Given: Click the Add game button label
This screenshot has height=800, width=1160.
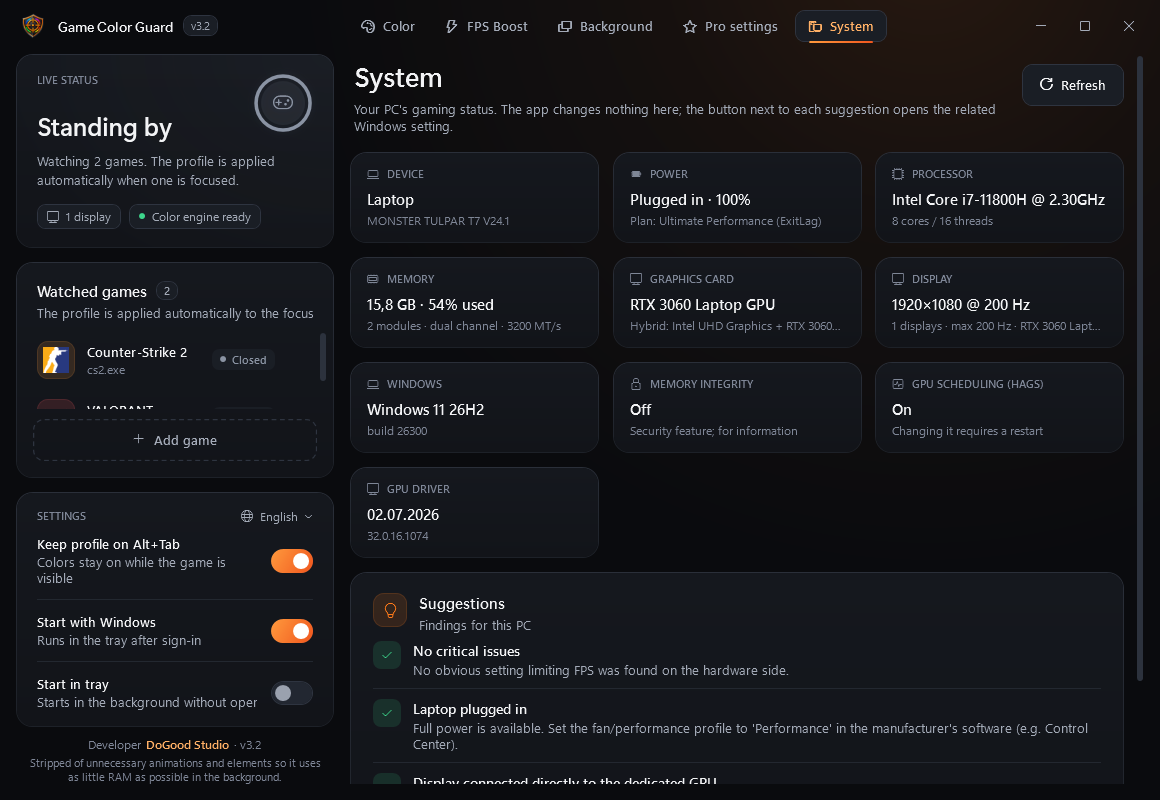Looking at the screenshot, I should pyautogui.click(x=185, y=440).
